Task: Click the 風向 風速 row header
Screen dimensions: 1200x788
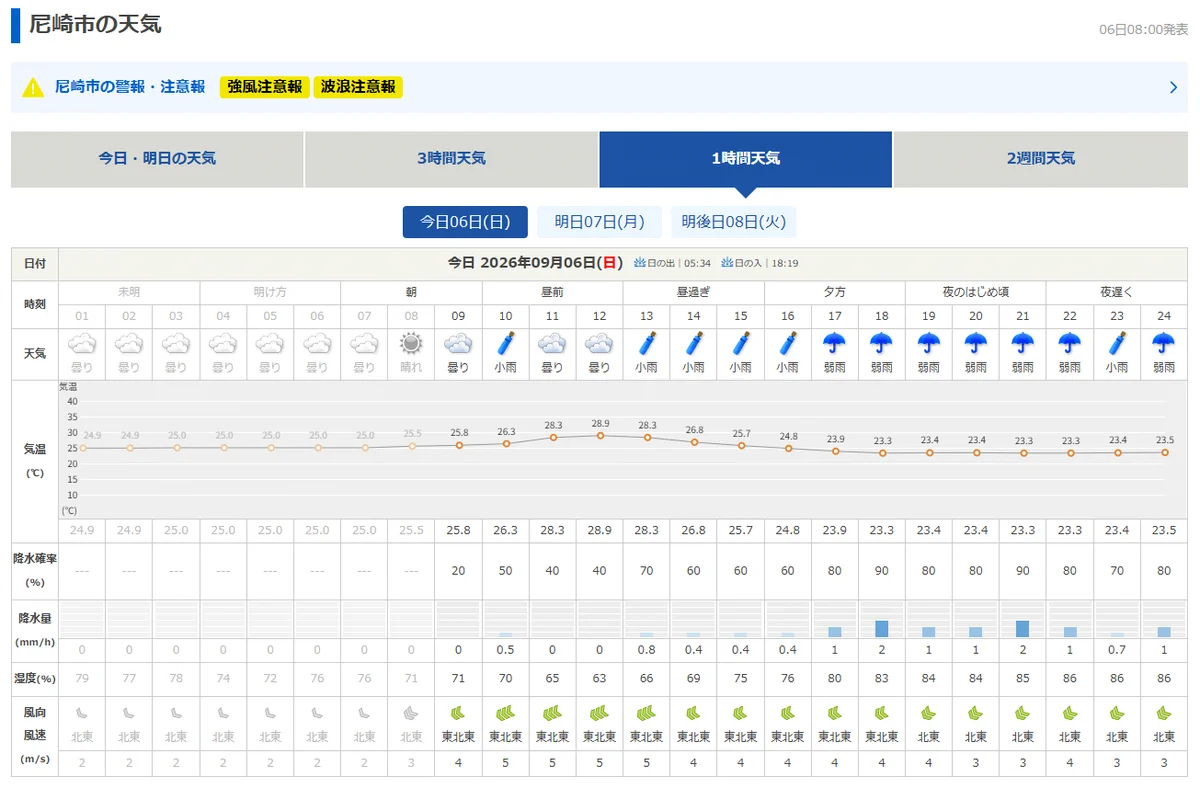Action: [x=35, y=736]
